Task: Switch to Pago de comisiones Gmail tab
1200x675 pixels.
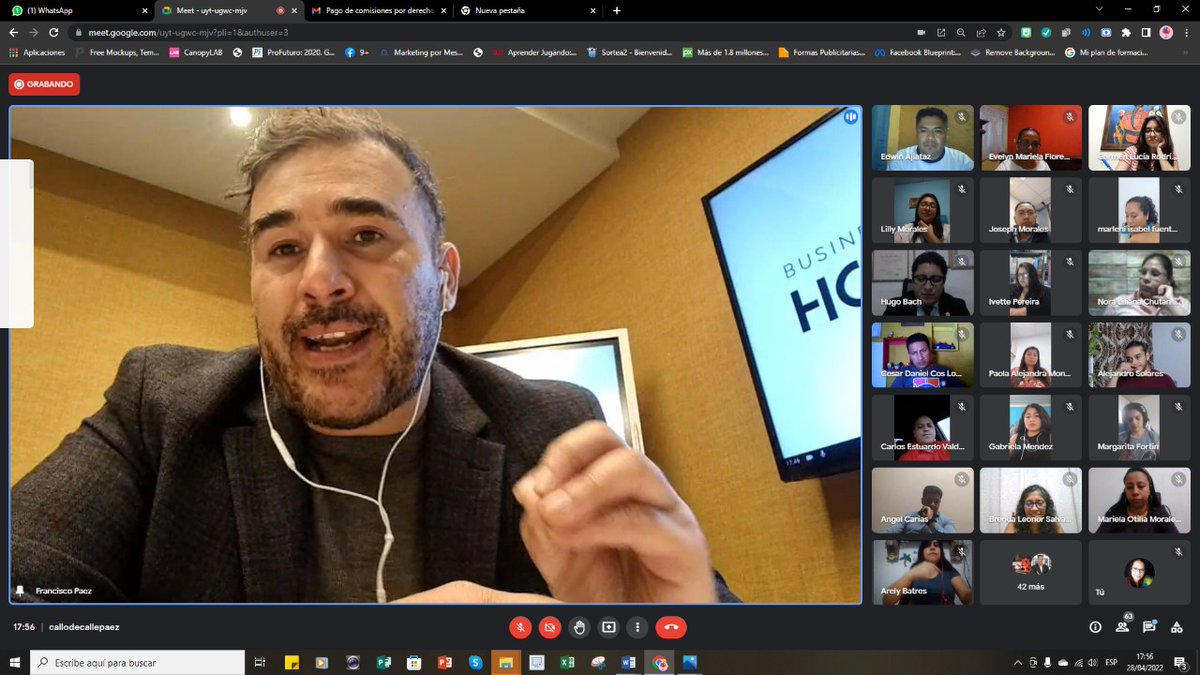Action: pos(378,10)
